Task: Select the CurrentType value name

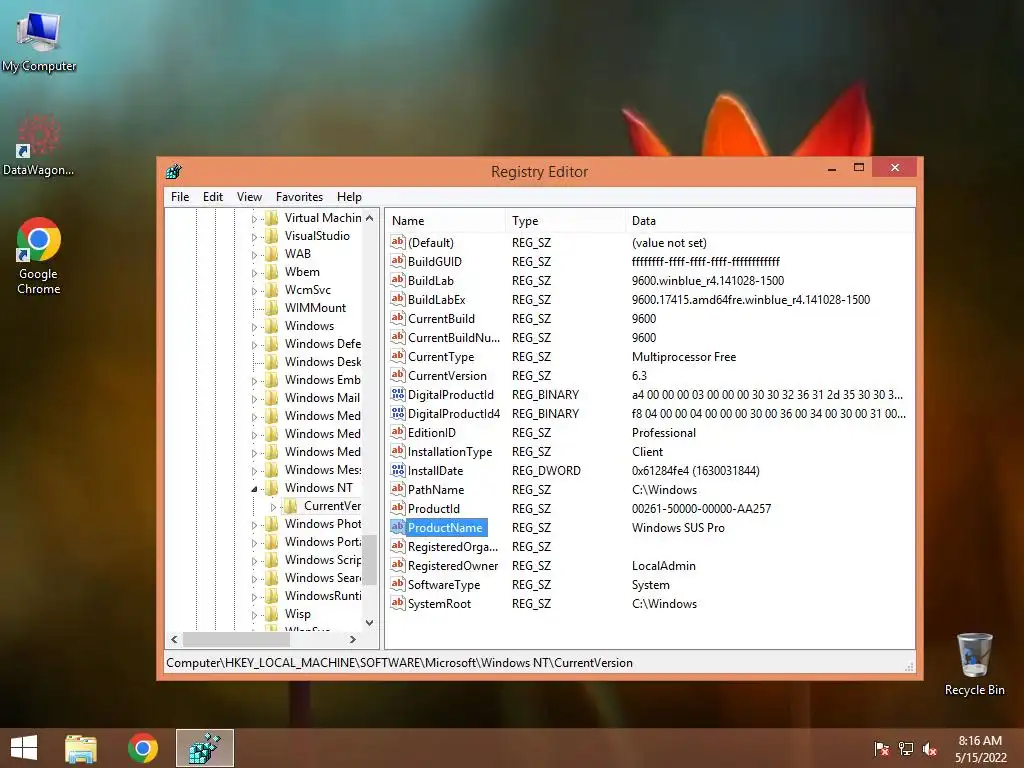Action: (x=441, y=357)
